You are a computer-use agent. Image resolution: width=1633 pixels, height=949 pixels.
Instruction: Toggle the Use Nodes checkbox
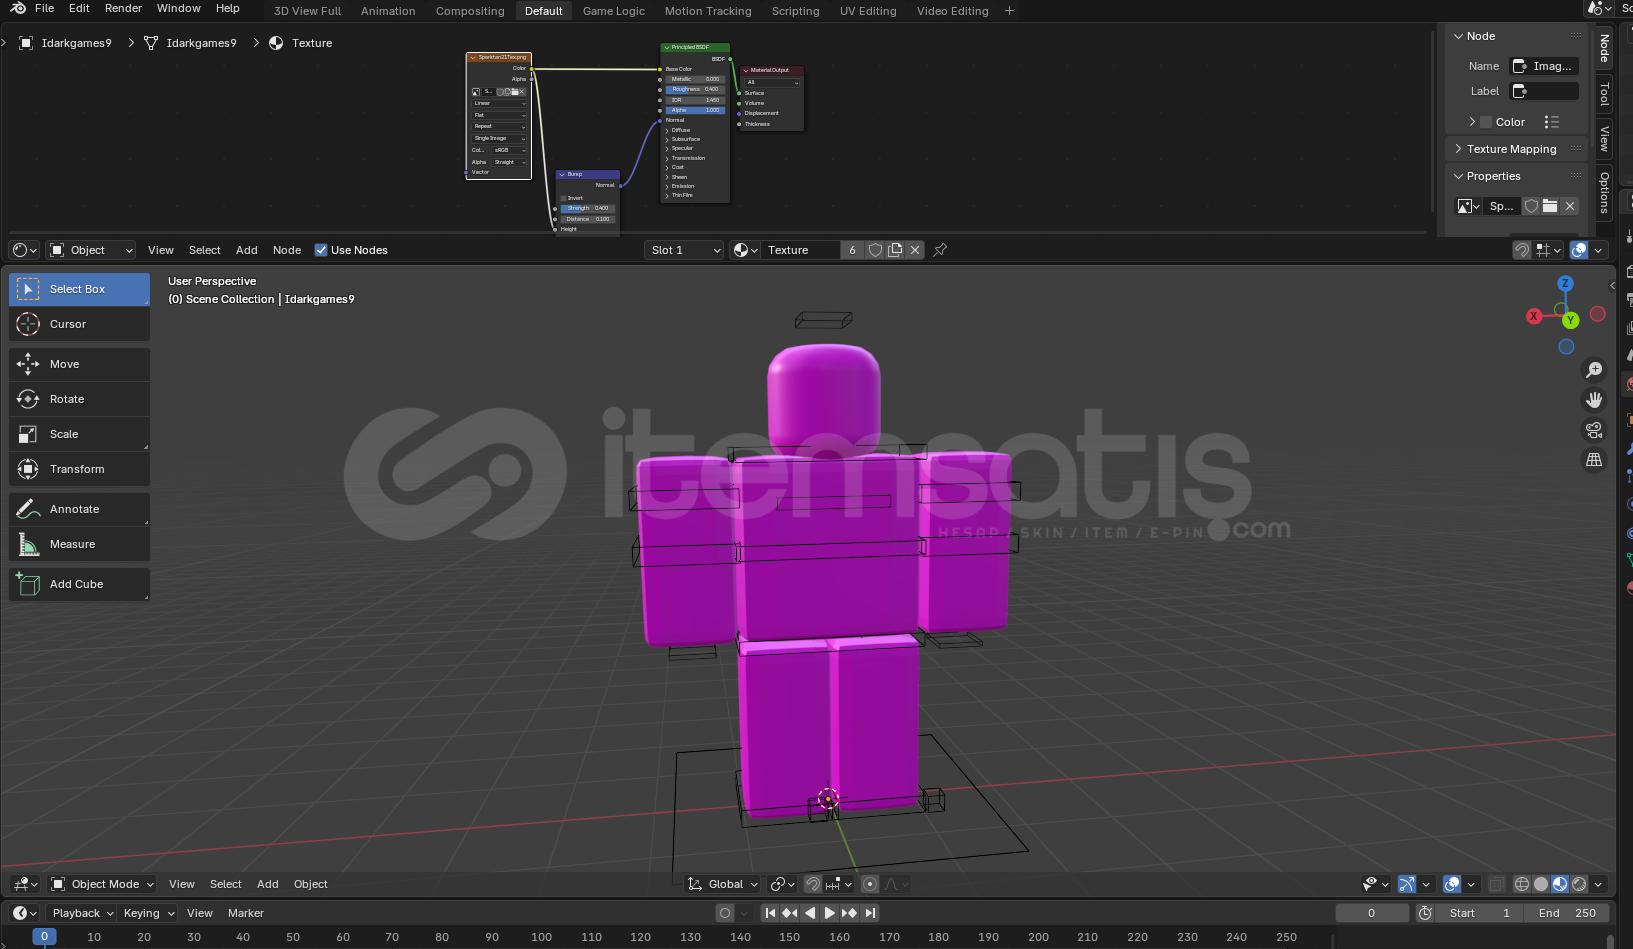(321, 250)
